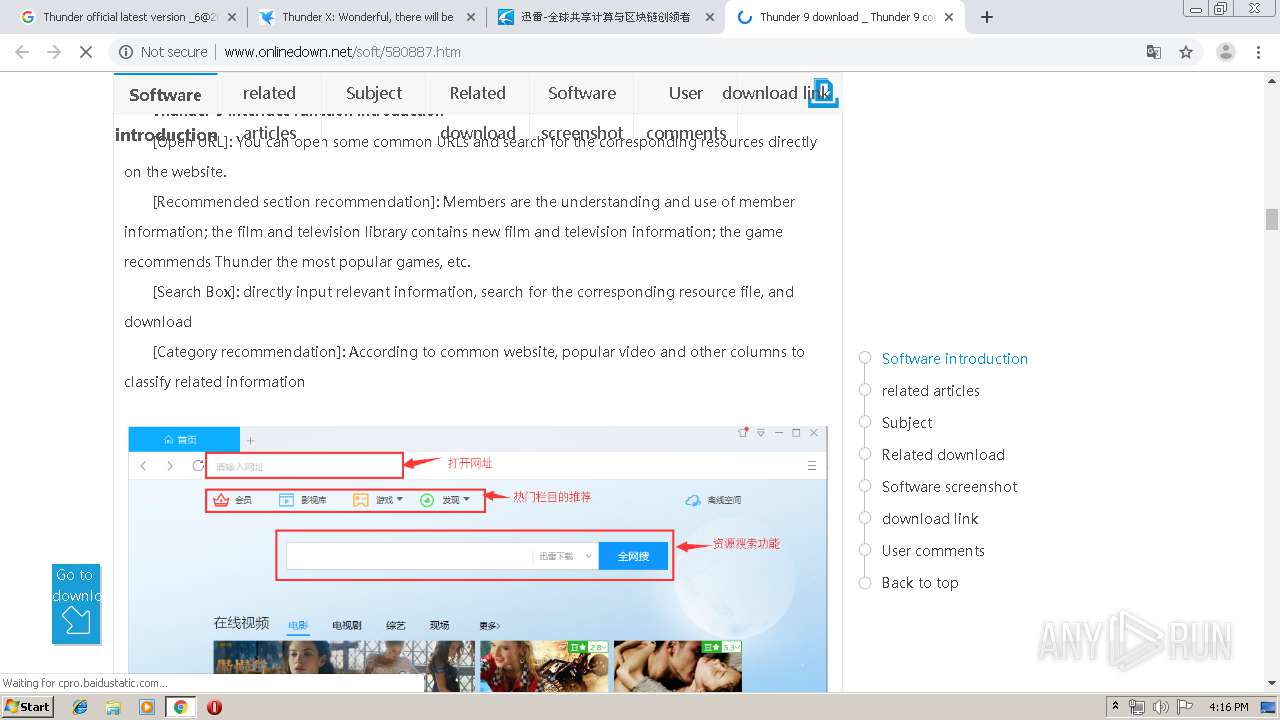
Task: Click the blue download icon in page navigation
Action: click(x=823, y=92)
